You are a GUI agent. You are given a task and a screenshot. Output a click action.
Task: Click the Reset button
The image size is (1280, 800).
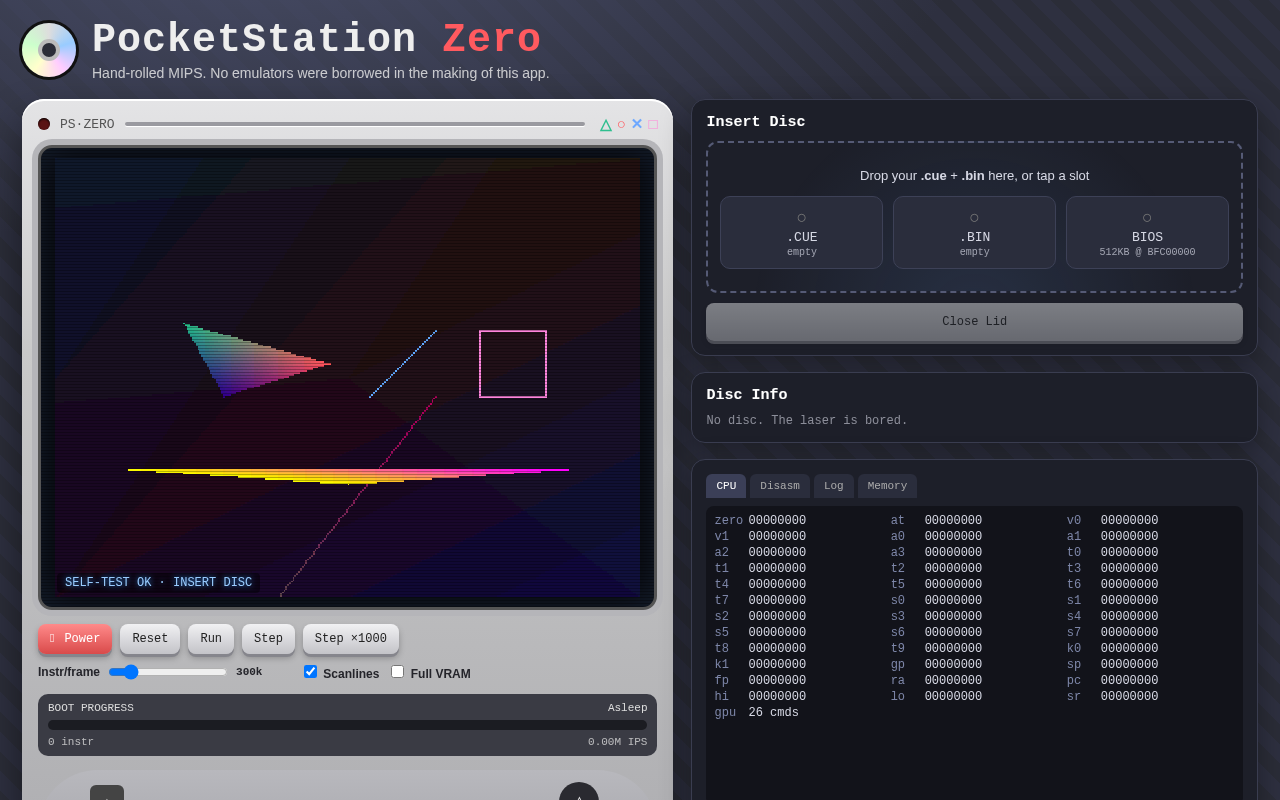150,639
